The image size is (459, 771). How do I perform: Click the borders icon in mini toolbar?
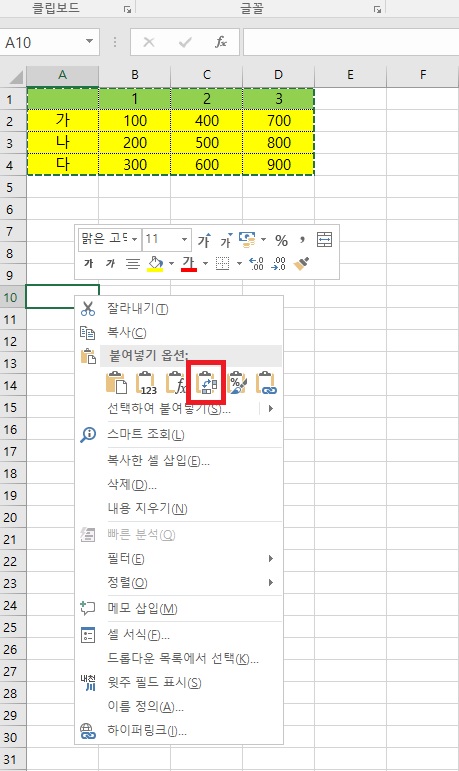click(223, 264)
